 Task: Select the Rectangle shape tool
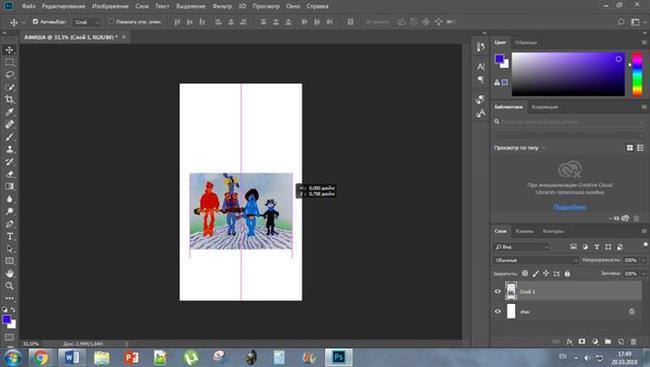pos(9,261)
